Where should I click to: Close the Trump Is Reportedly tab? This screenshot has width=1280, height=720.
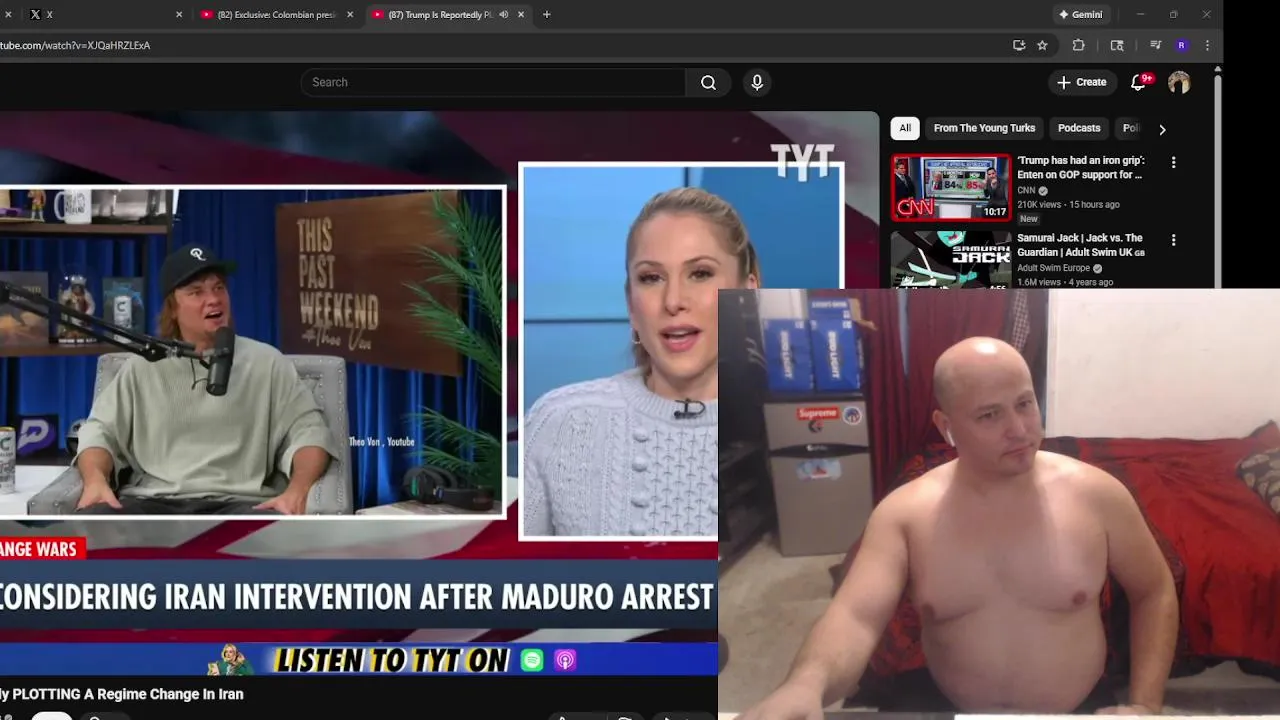pyautogui.click(x=521, y=14)
